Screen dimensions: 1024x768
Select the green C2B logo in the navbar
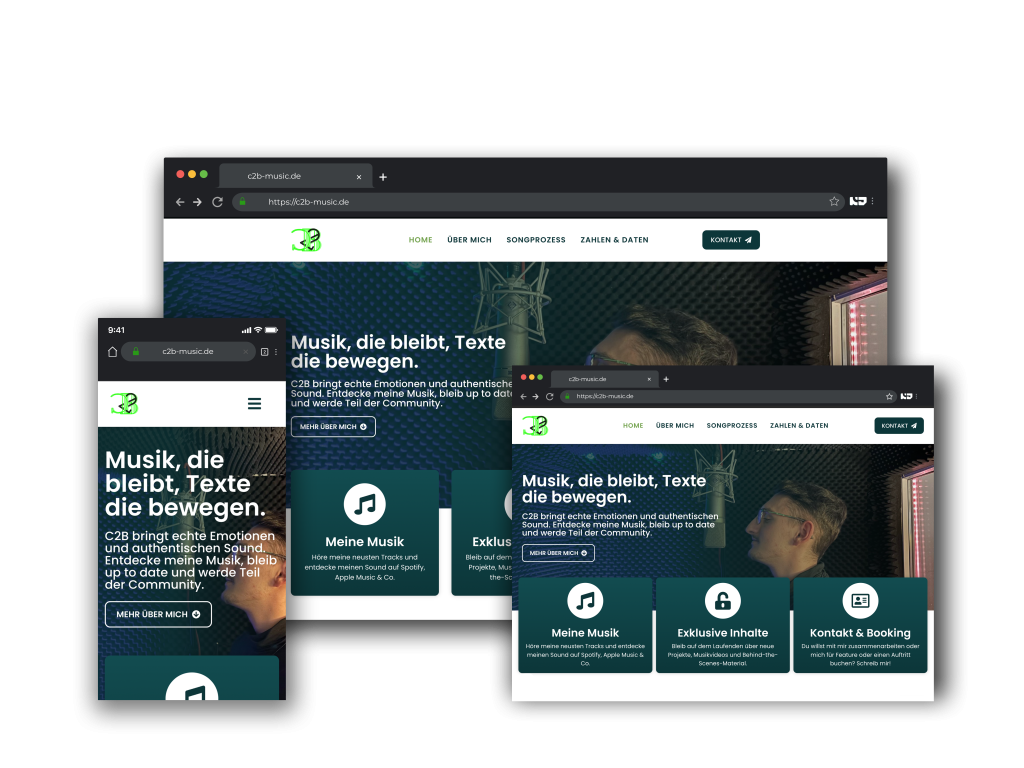coord(536,424)
